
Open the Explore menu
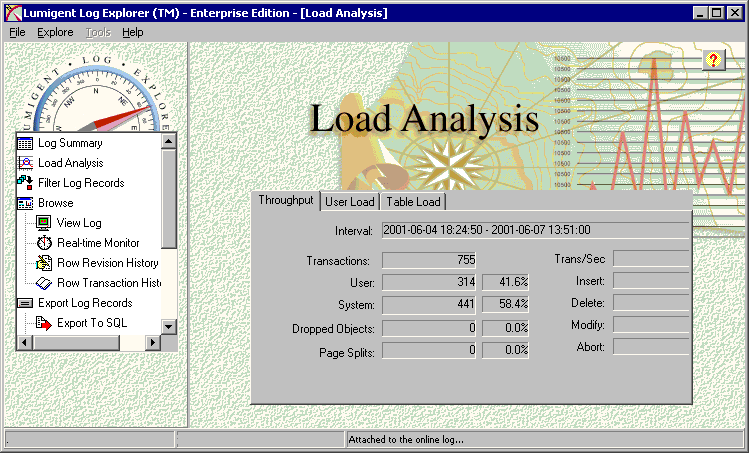(55, 32)
